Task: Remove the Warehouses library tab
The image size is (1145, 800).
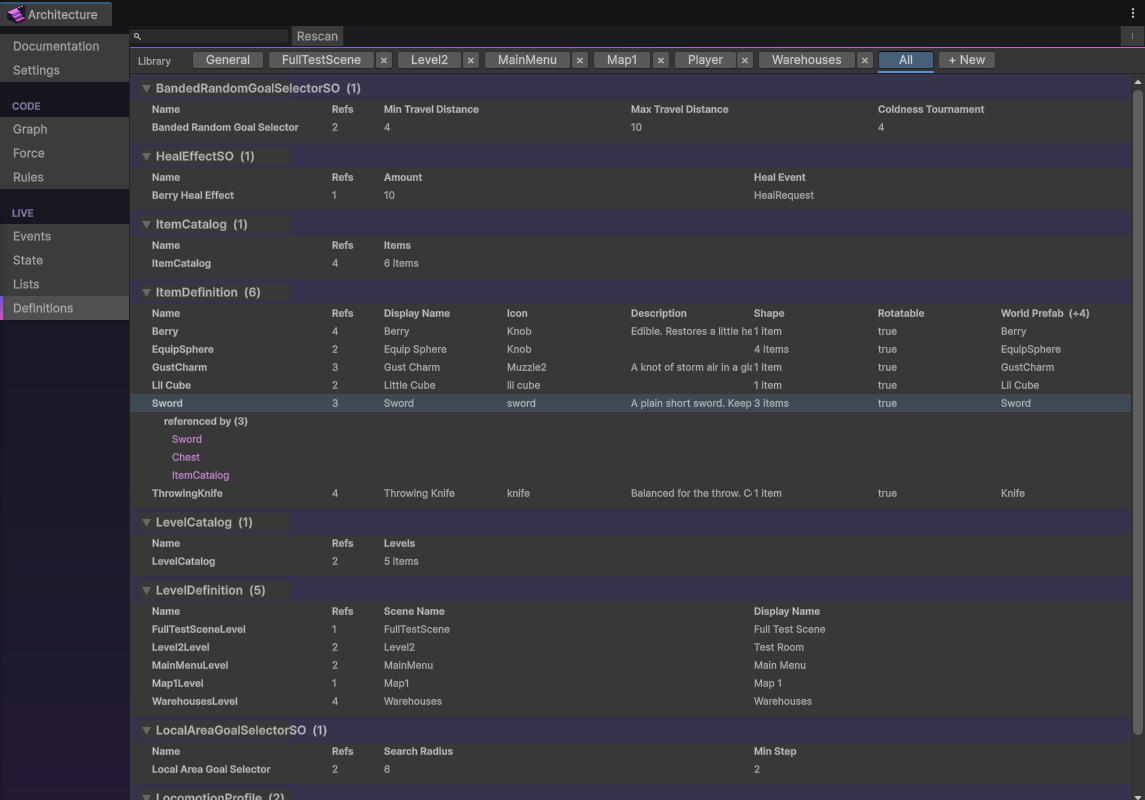Action: click(865, 60)
